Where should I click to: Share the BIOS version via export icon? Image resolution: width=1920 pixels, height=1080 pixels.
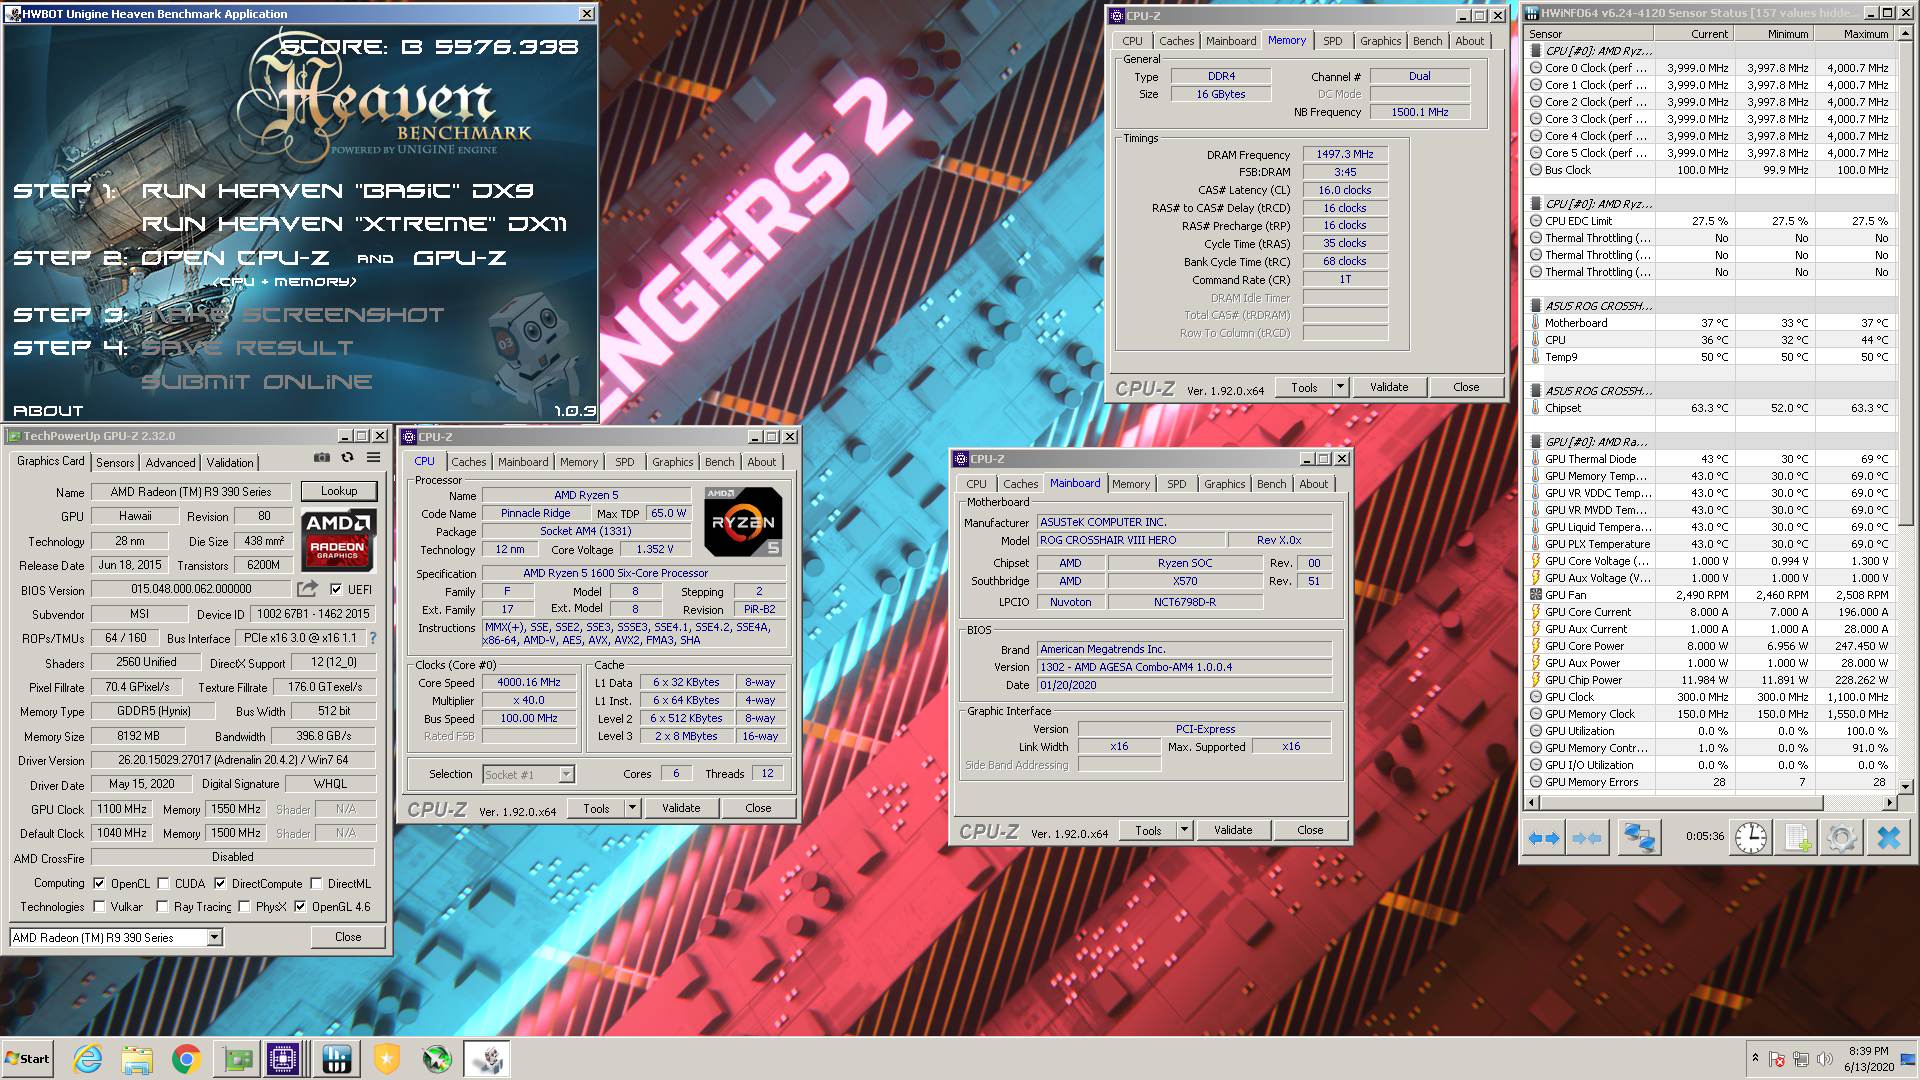coord(307,589)
